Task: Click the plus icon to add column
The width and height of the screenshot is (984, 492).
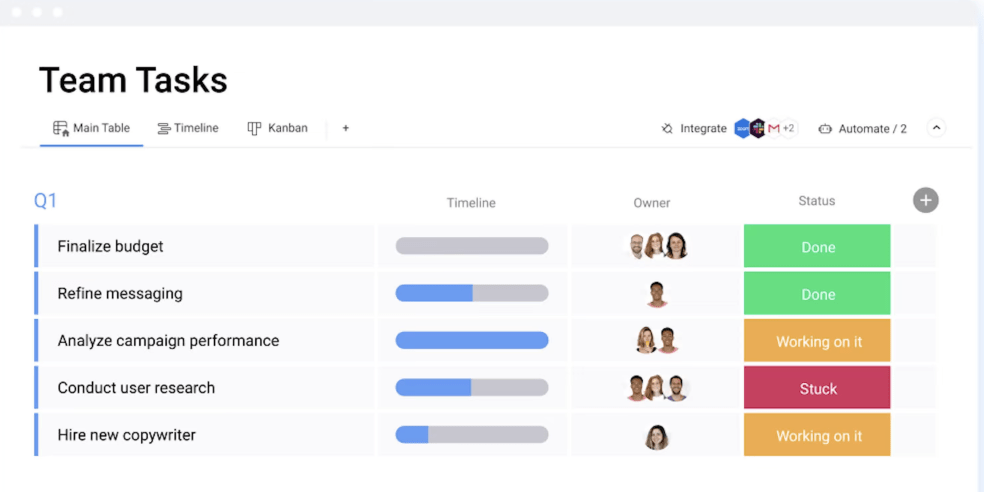Action: tap(925, 201)
